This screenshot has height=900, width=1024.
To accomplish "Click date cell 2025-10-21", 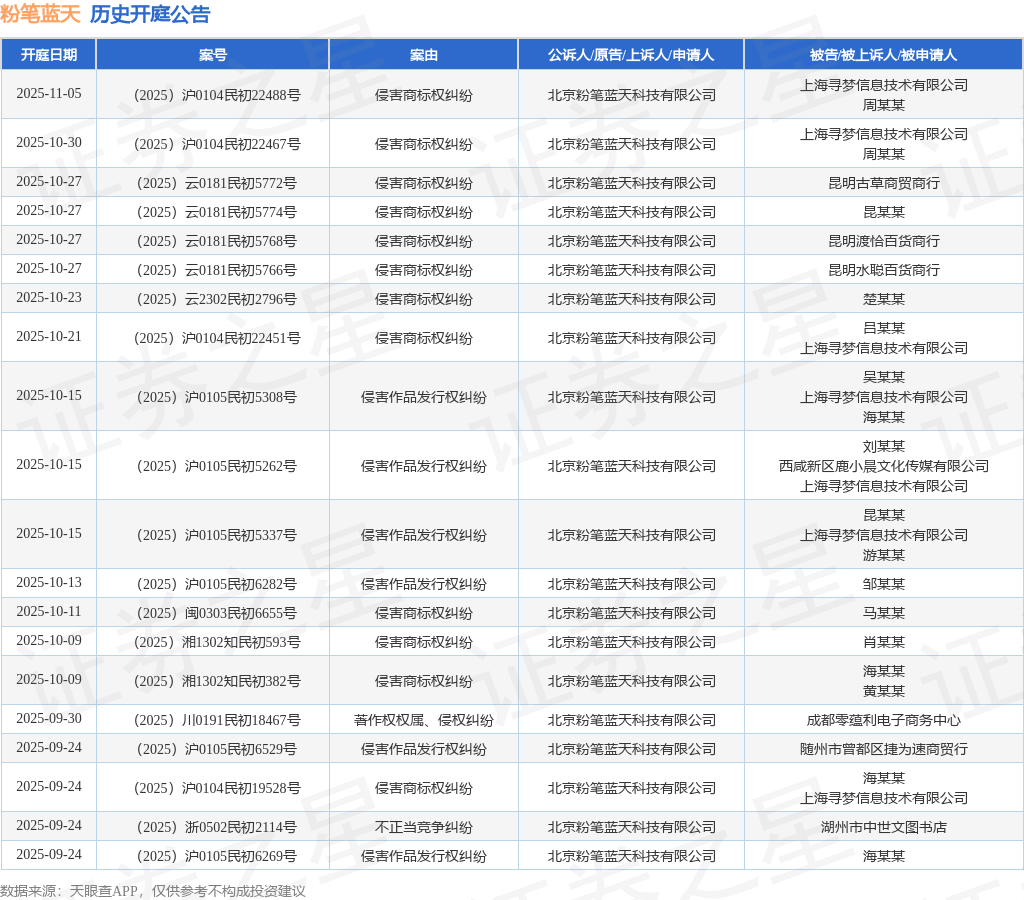I will click(x=49, y=336).
